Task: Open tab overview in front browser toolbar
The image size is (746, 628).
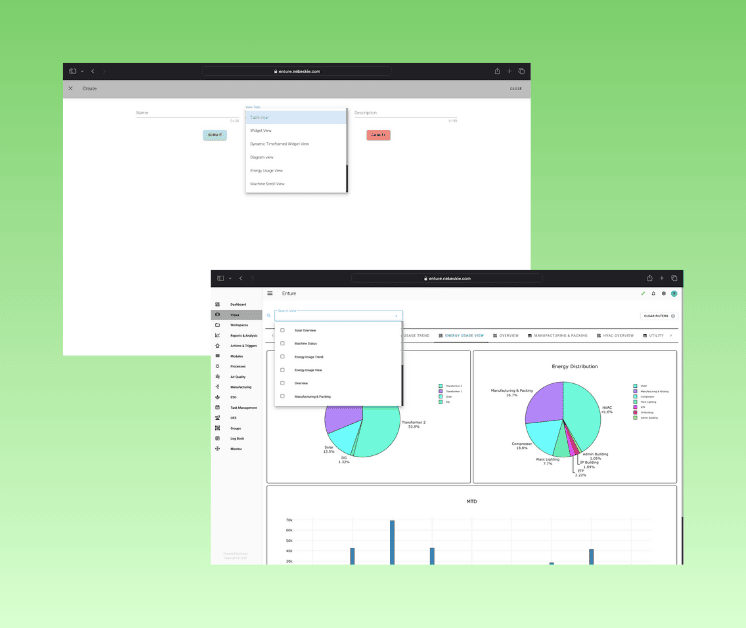Action: tap(674, 278)
